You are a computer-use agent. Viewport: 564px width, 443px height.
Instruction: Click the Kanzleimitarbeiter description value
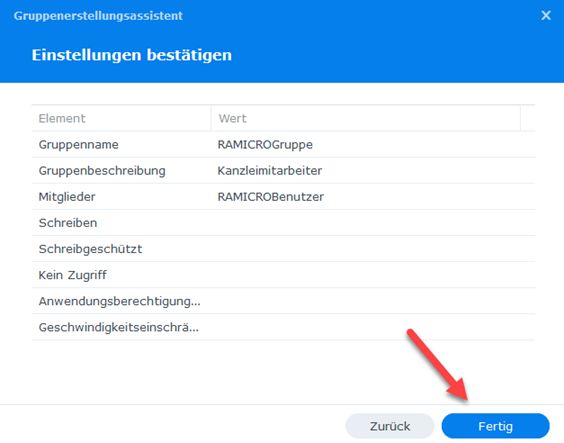click(x=270, y=170)
